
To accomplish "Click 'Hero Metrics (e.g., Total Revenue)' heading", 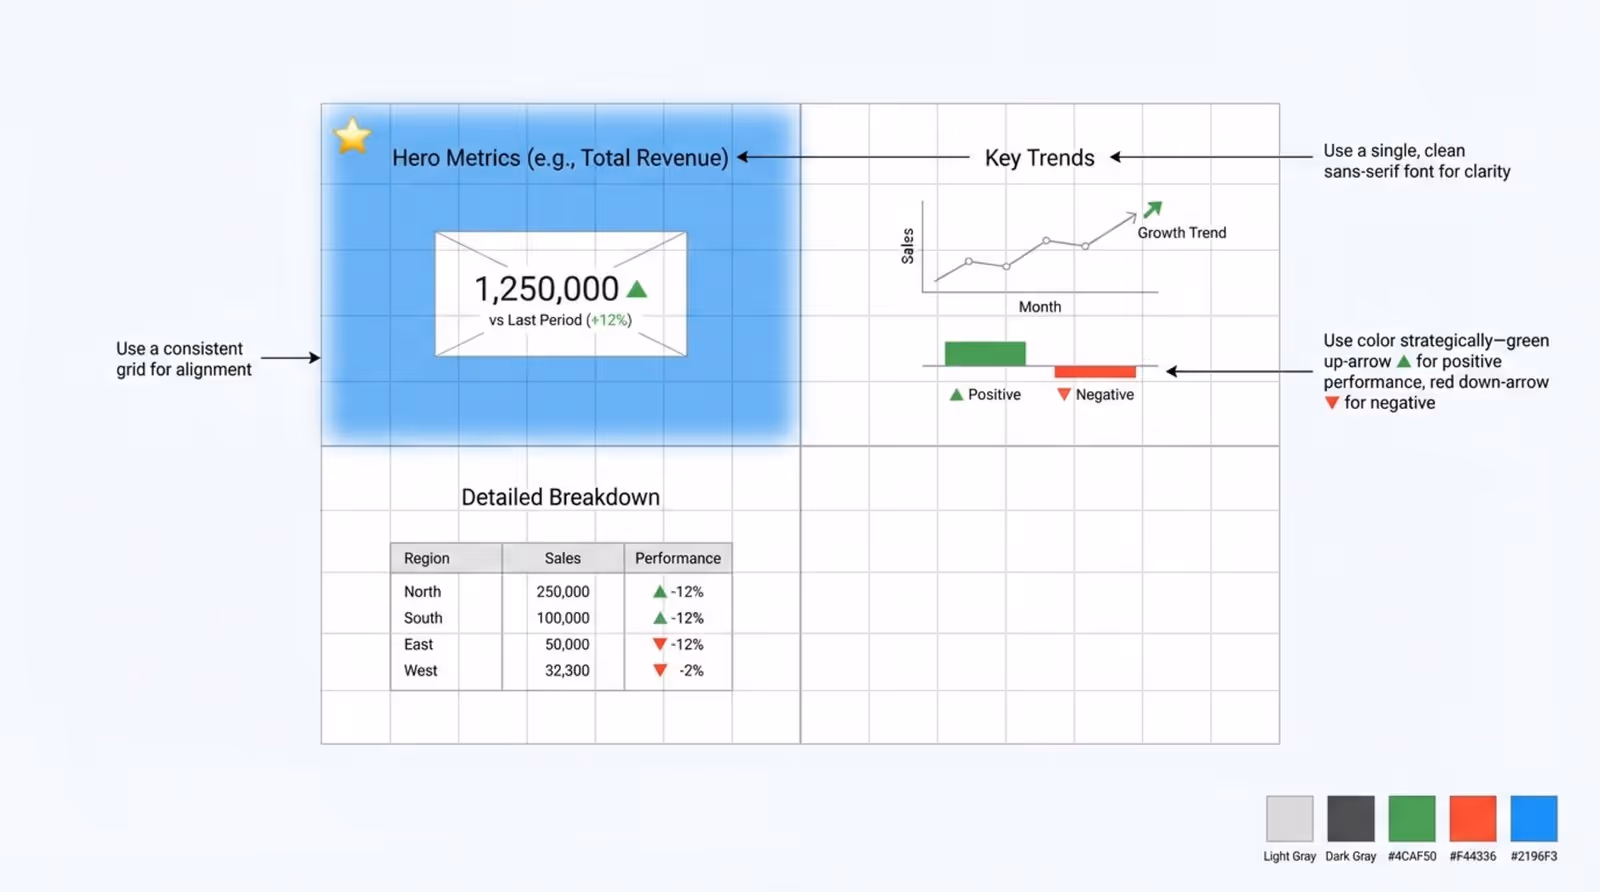I will [x=560, y=158].
